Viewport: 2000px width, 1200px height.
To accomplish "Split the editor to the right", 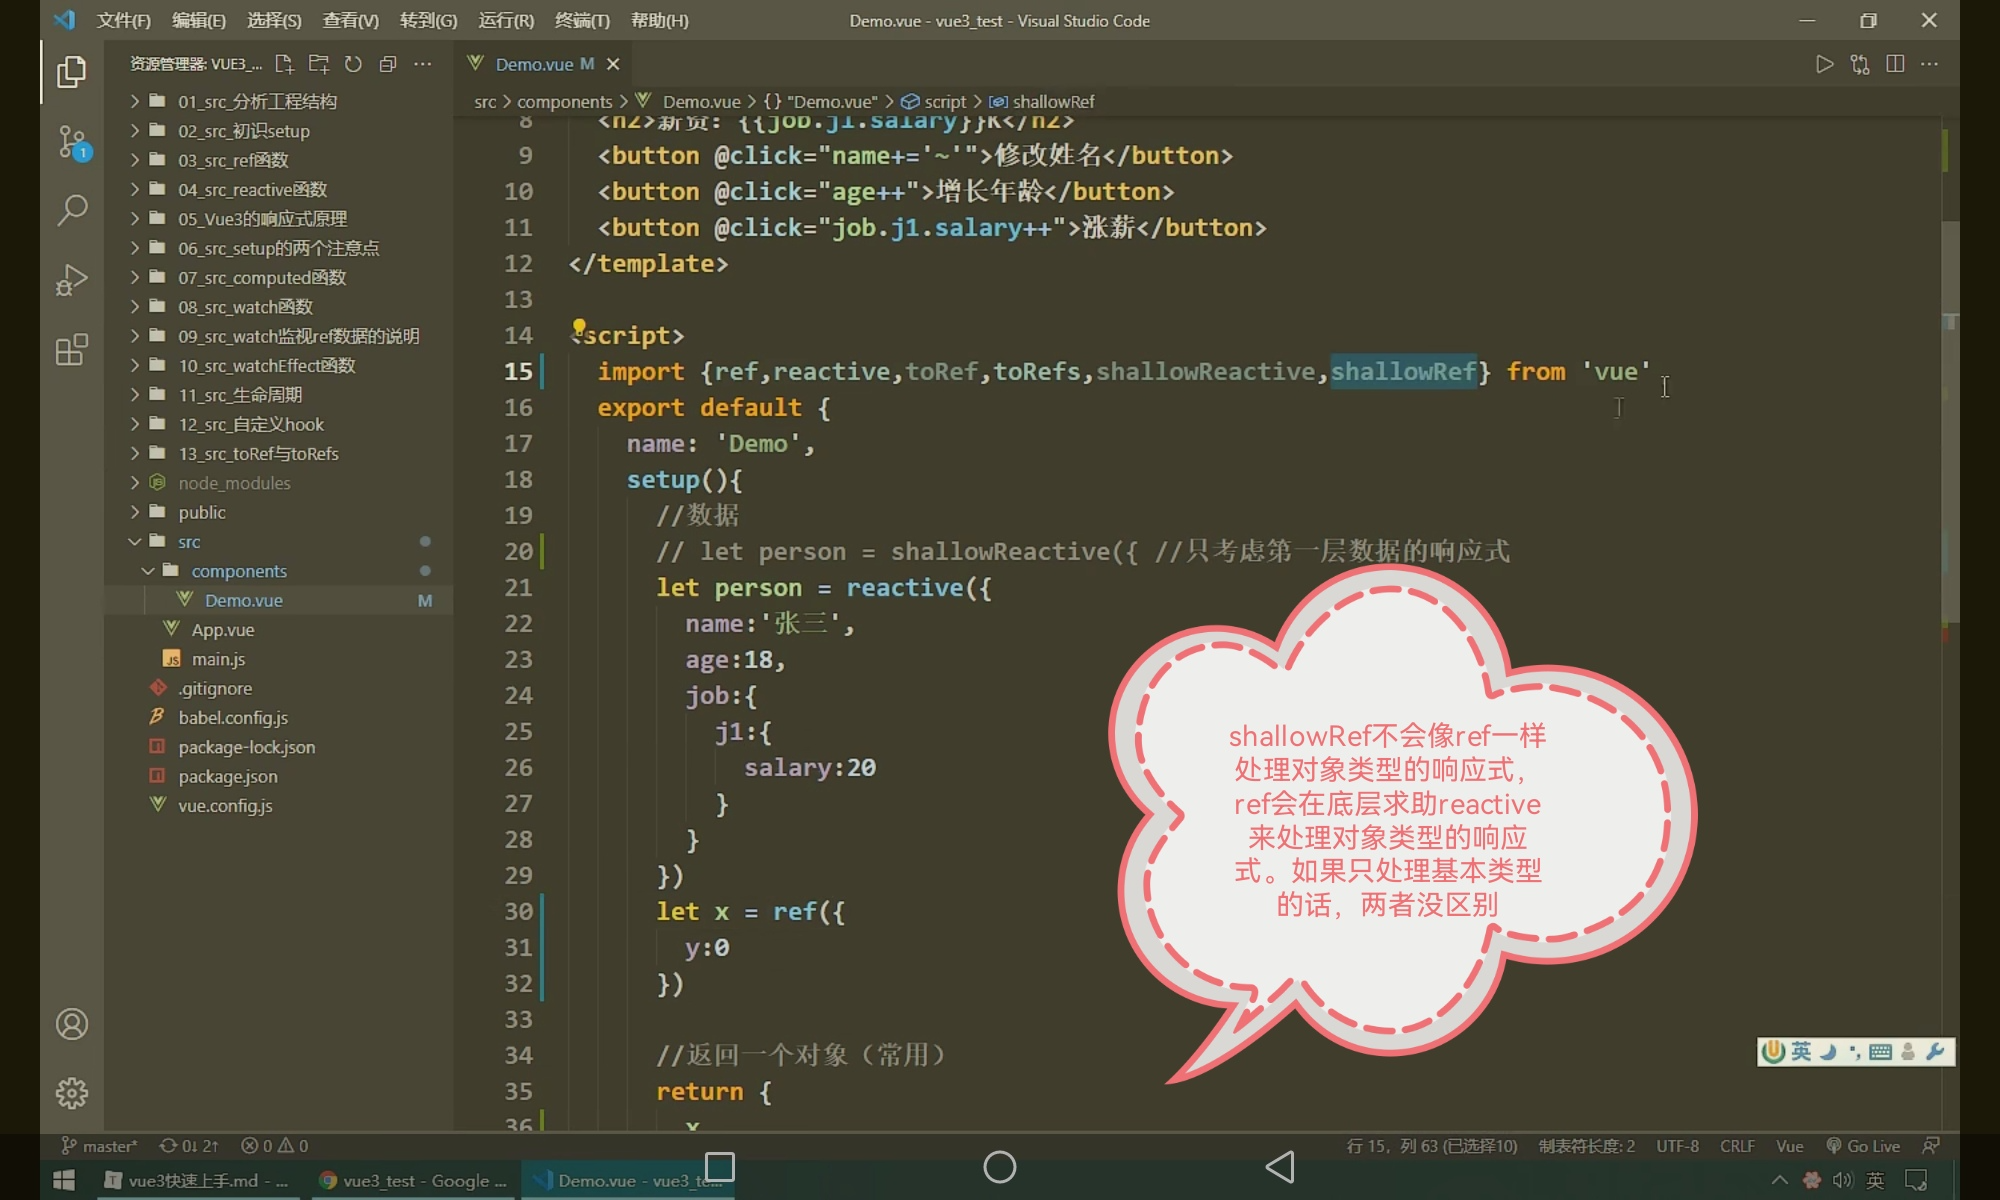I will [1894, 64].
